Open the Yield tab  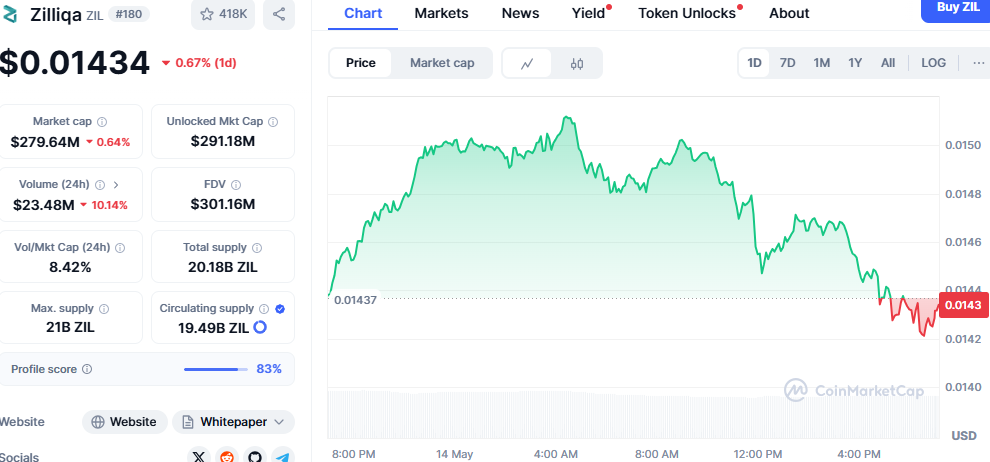point(589,13)
